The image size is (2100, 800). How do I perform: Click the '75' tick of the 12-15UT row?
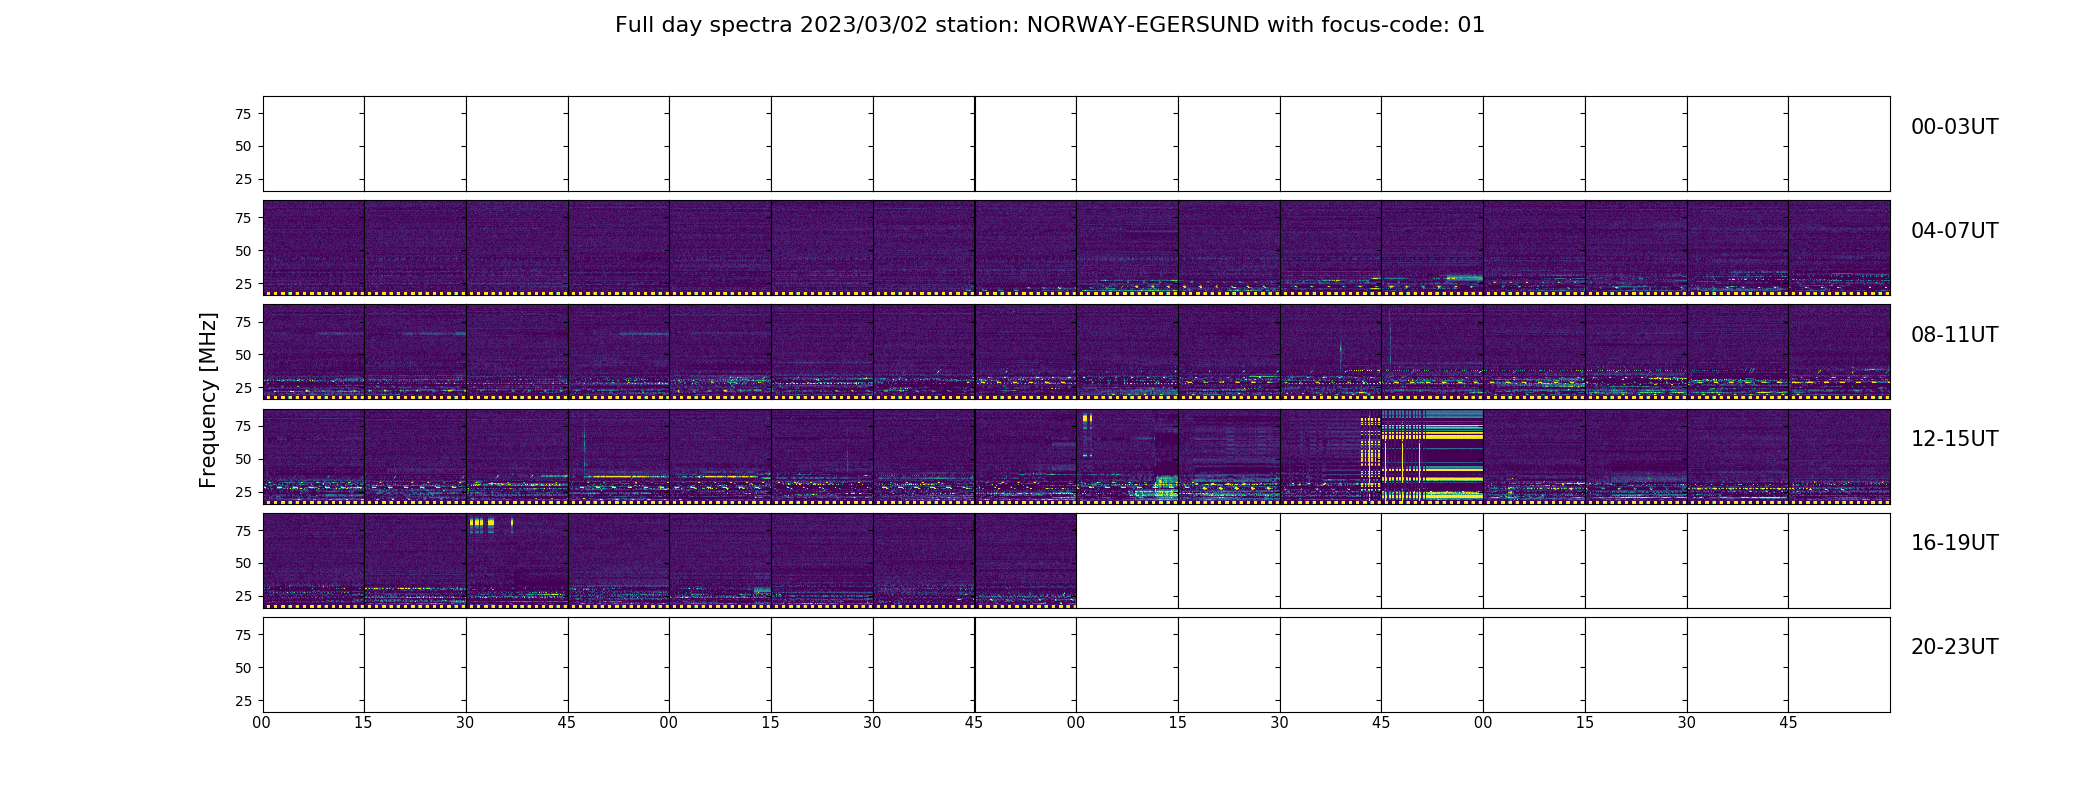(243, 426)
